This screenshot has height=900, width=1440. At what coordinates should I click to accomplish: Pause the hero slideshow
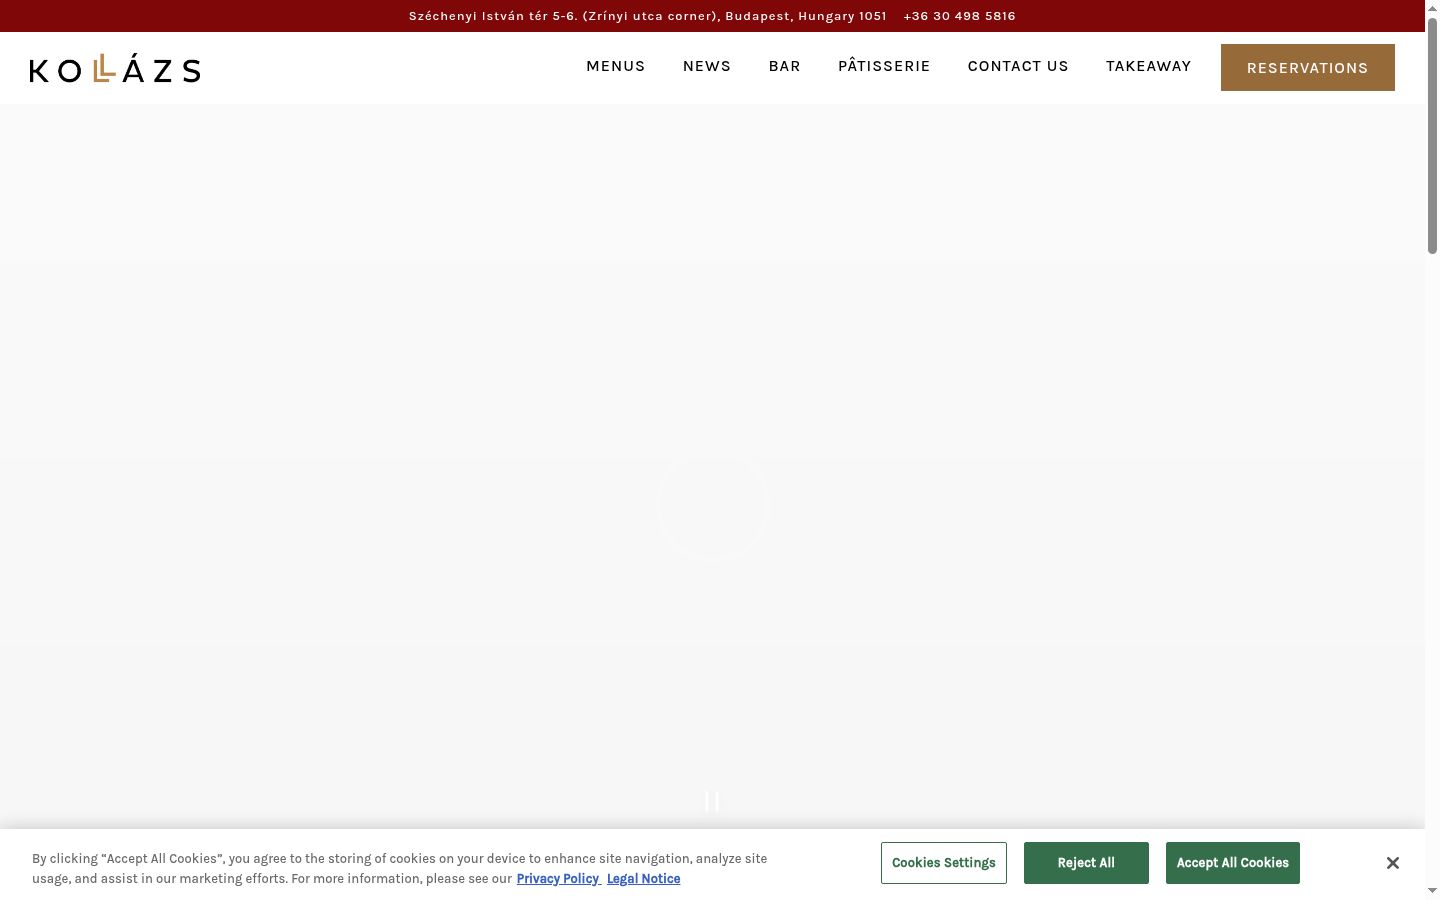(712, 802)
